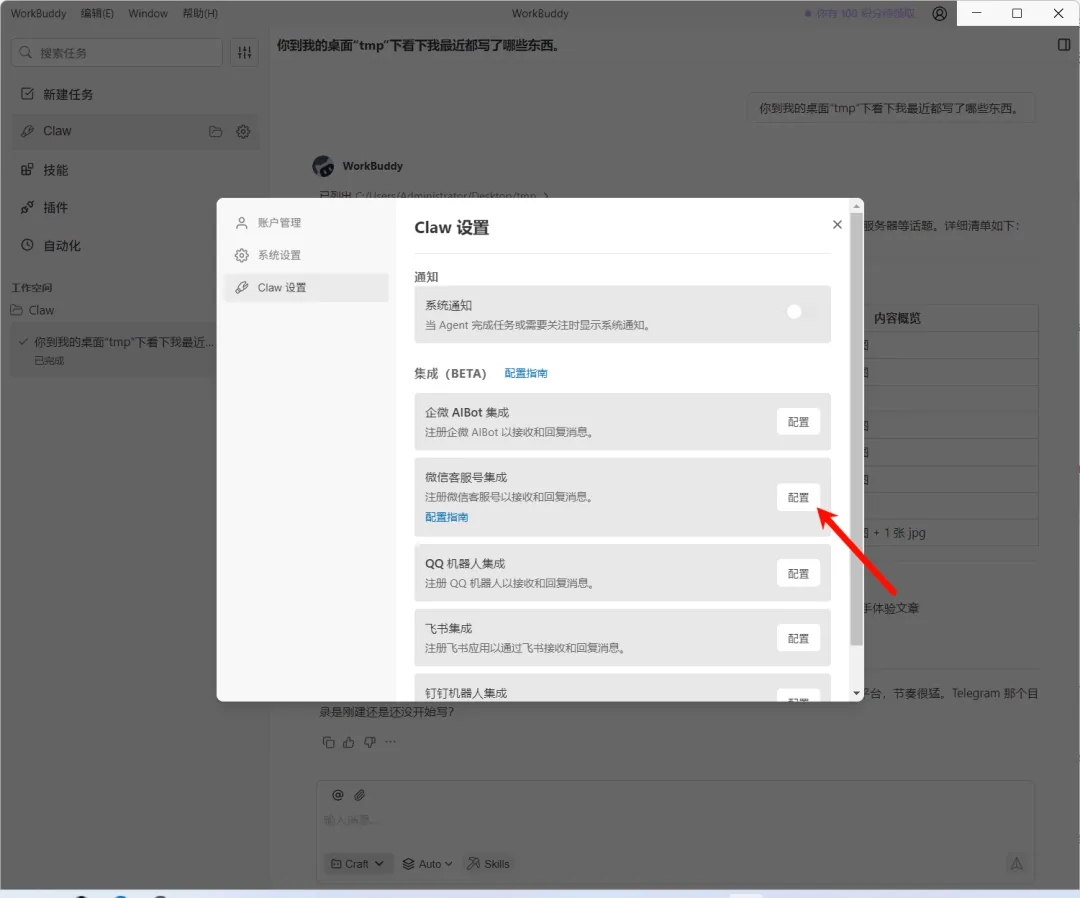The image size is (1080, 898).
Task: Toggle the 系统通知 switch
Action: 801,312
